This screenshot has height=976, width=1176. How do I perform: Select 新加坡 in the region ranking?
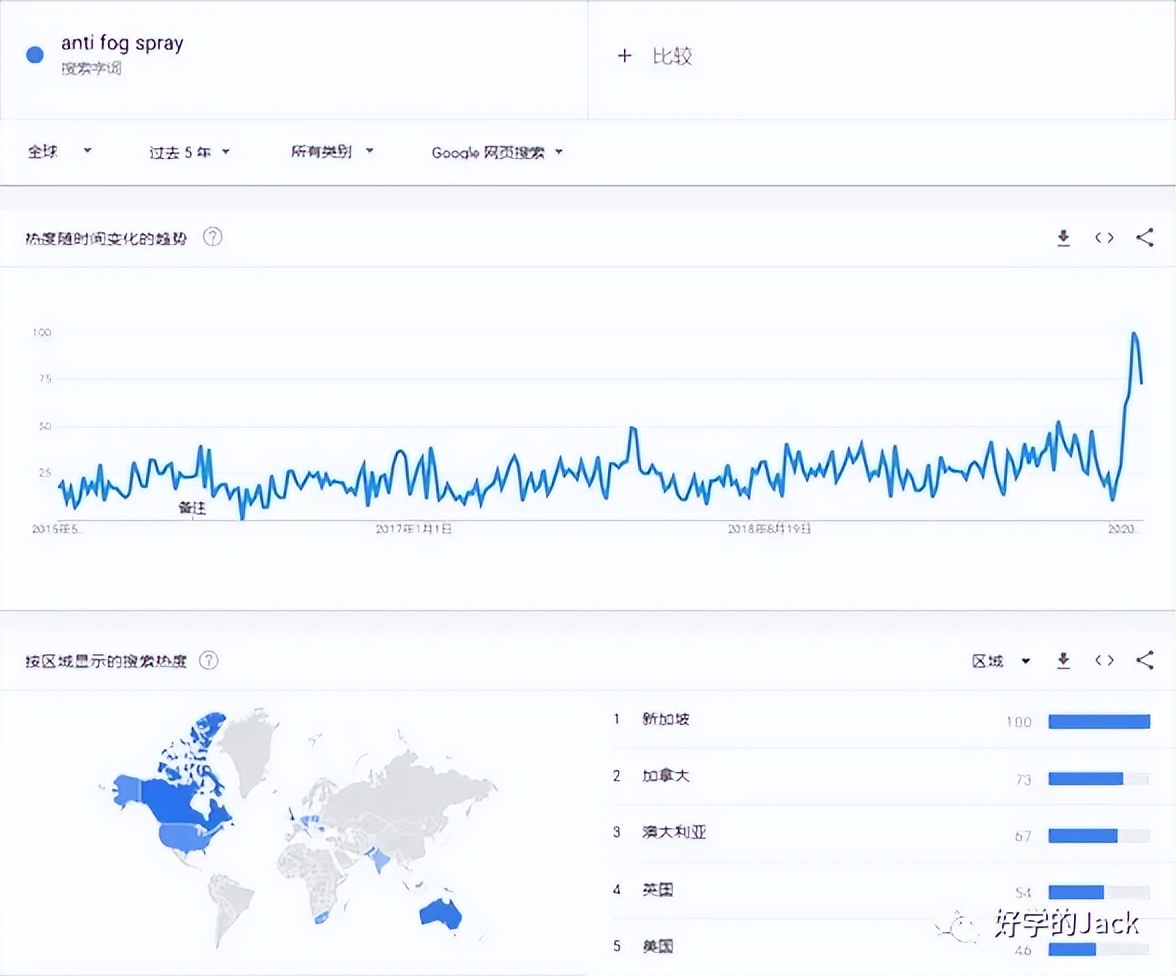[666, 719]
